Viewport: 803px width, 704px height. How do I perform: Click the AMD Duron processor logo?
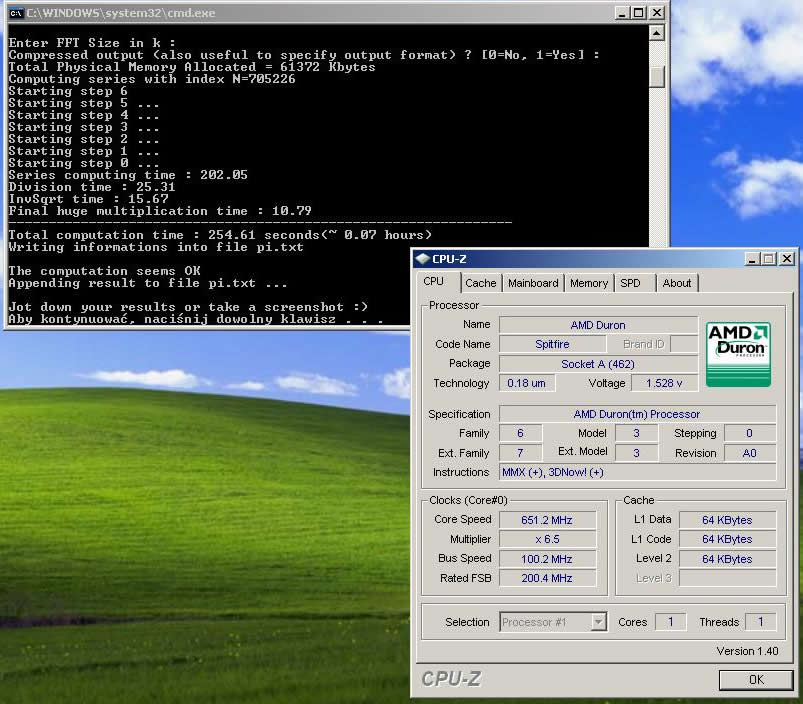point(738,354)
